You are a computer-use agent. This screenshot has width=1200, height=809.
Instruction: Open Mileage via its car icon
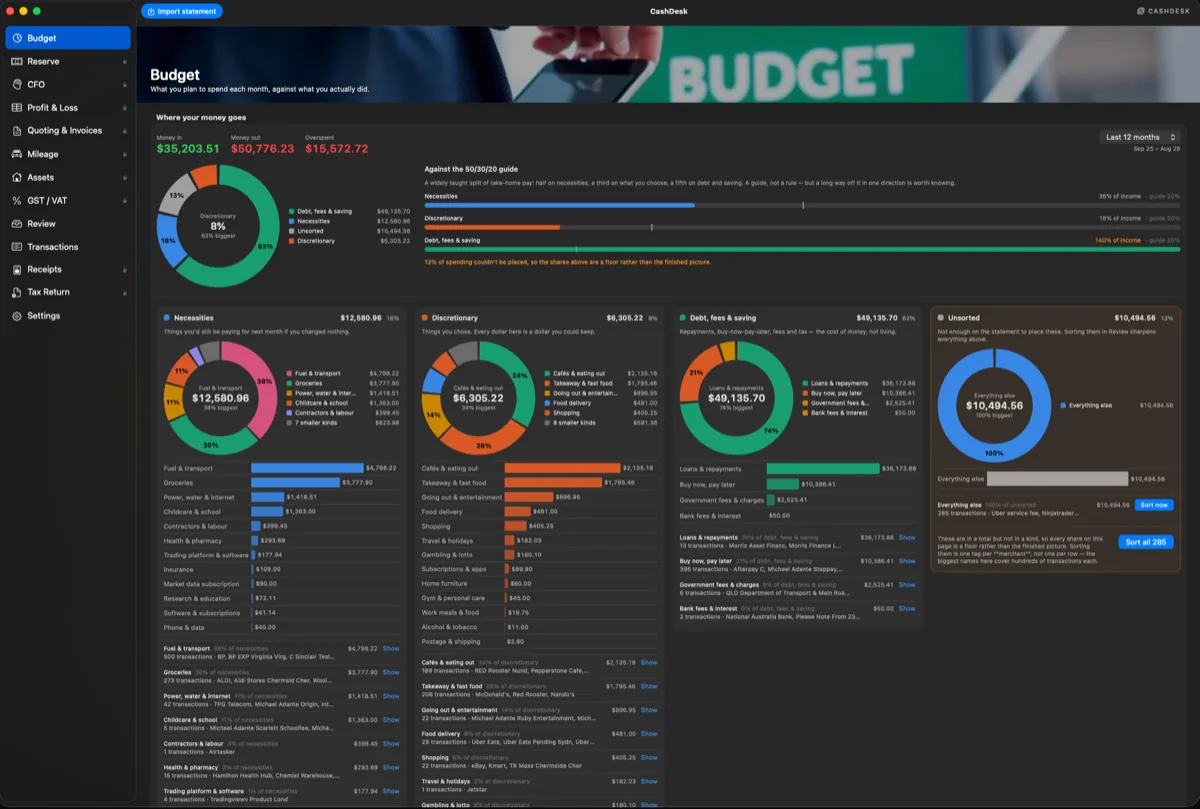coord(17,154)
